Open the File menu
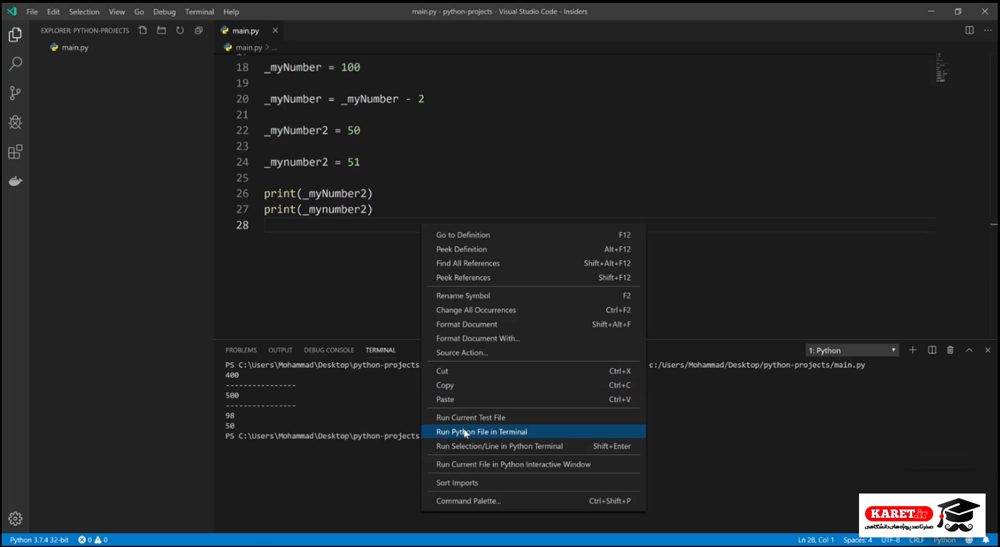 pyautogui.click(x=32, y=11)
